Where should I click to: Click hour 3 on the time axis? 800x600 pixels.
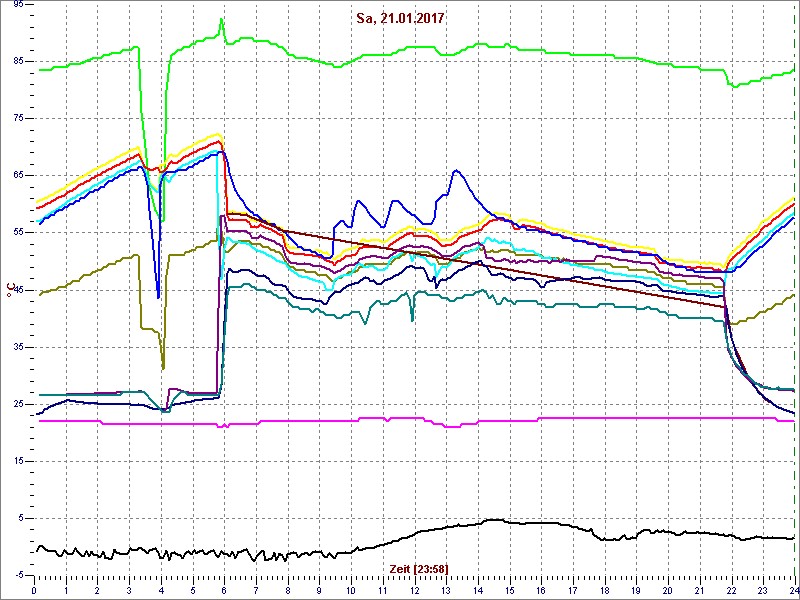click(x=129, y=590)
